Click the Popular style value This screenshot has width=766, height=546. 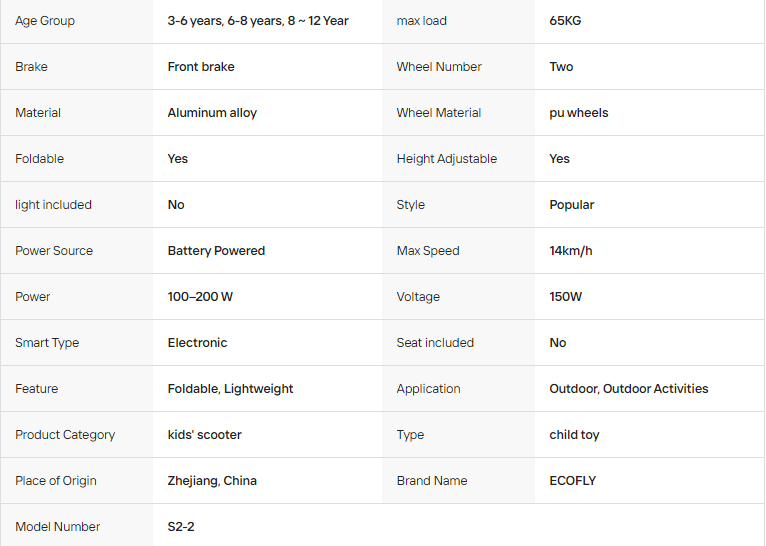(572, 205)
